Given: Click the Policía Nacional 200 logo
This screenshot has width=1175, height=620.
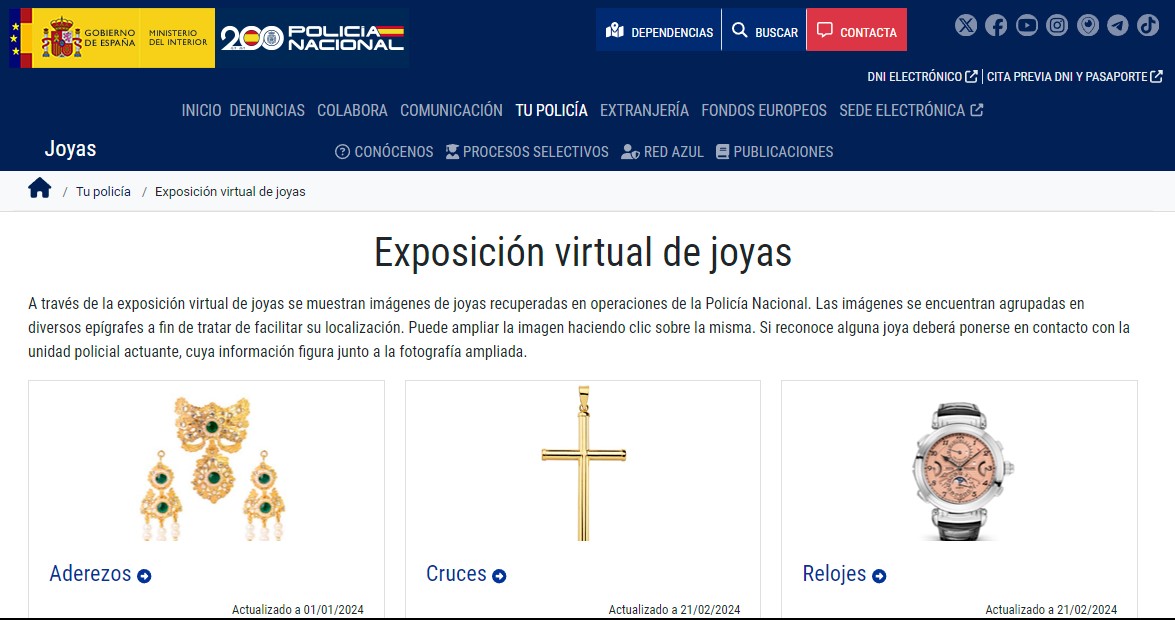Looking at the screenshot, I should (312, 38).
